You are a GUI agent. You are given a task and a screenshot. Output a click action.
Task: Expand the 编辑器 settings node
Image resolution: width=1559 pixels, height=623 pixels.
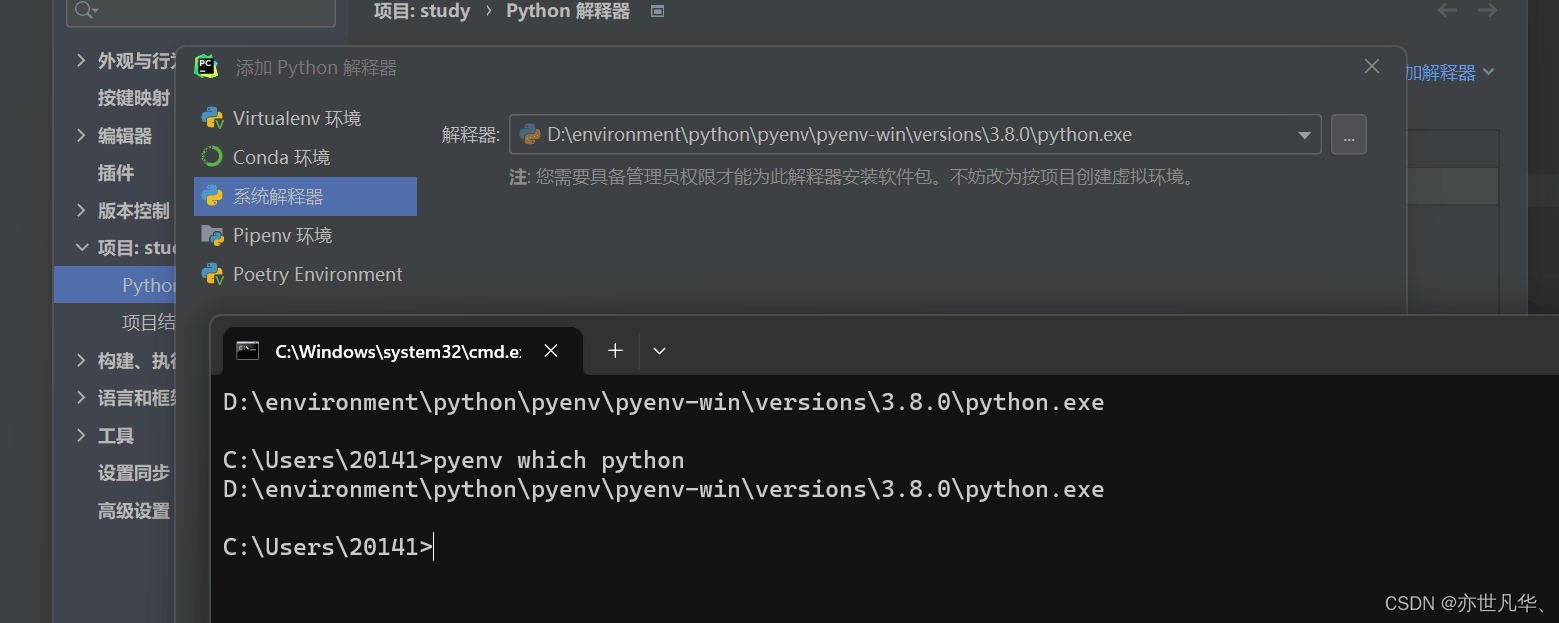click(81, 136)
